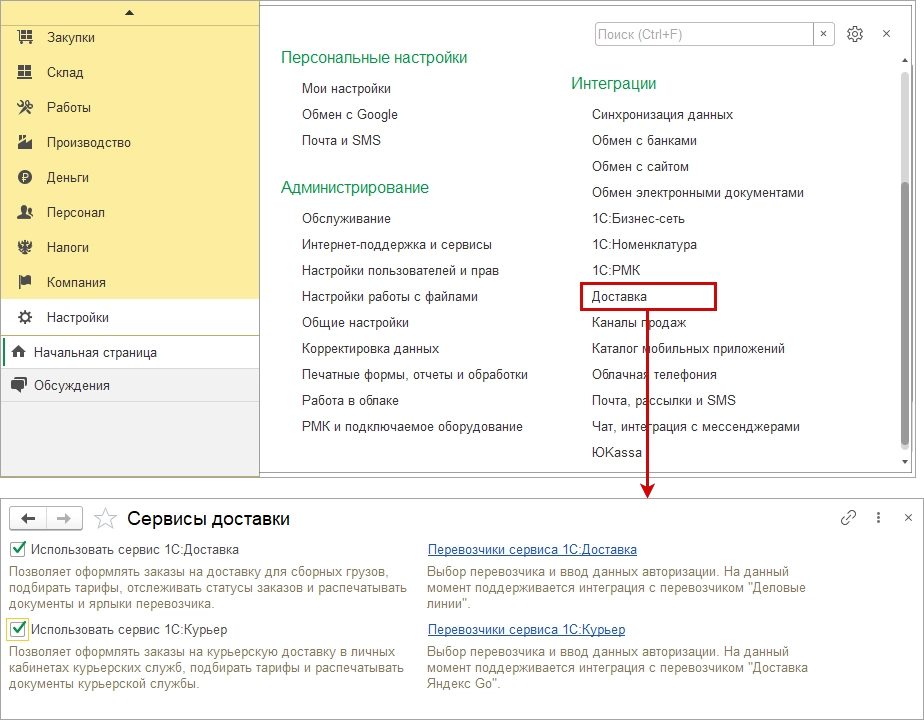Open Интернет-поддержка и сервисы
924x720 pixels.
tap(397, 245)
